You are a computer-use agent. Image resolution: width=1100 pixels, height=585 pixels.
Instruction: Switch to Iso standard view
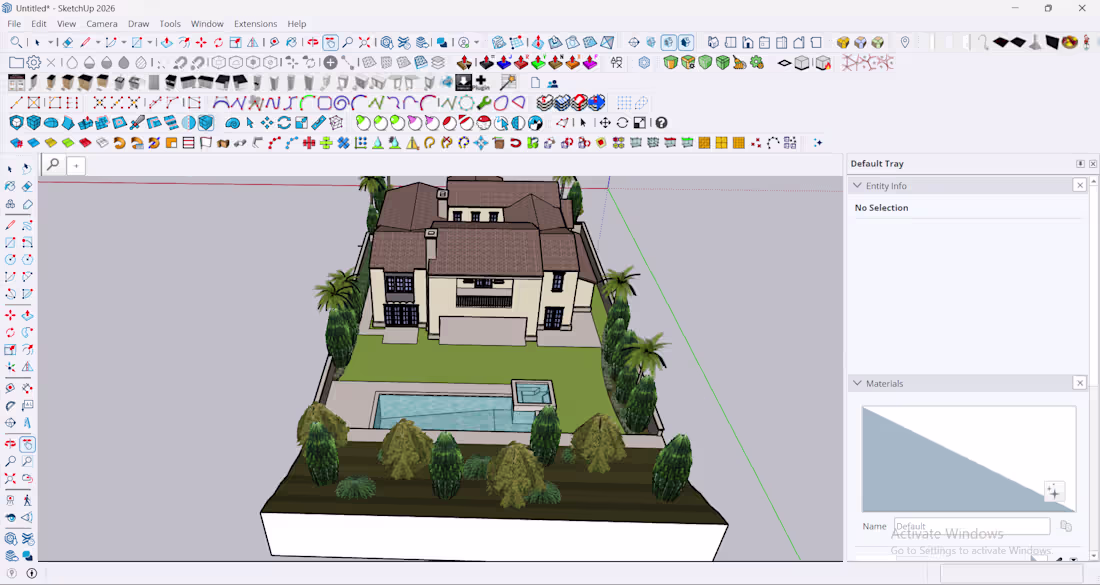pyautogui.click(x=713, y=43)
